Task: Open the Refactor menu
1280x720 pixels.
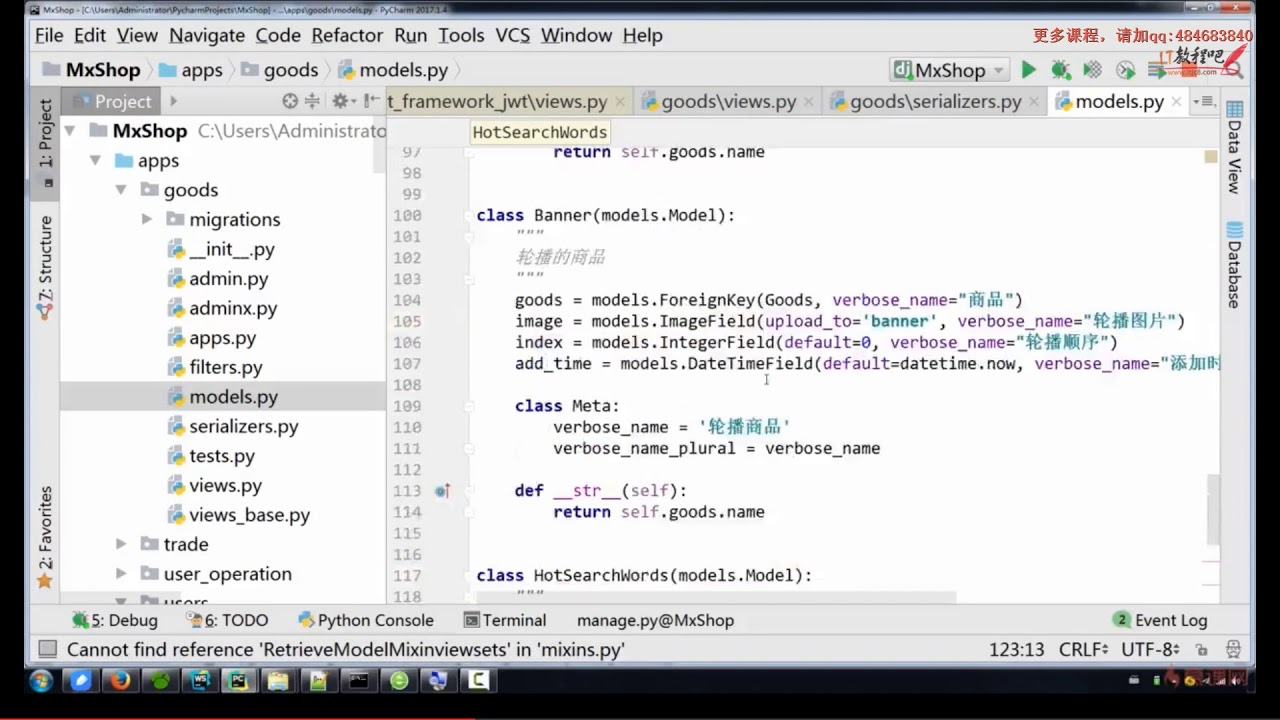Action: tap(347, 35)
